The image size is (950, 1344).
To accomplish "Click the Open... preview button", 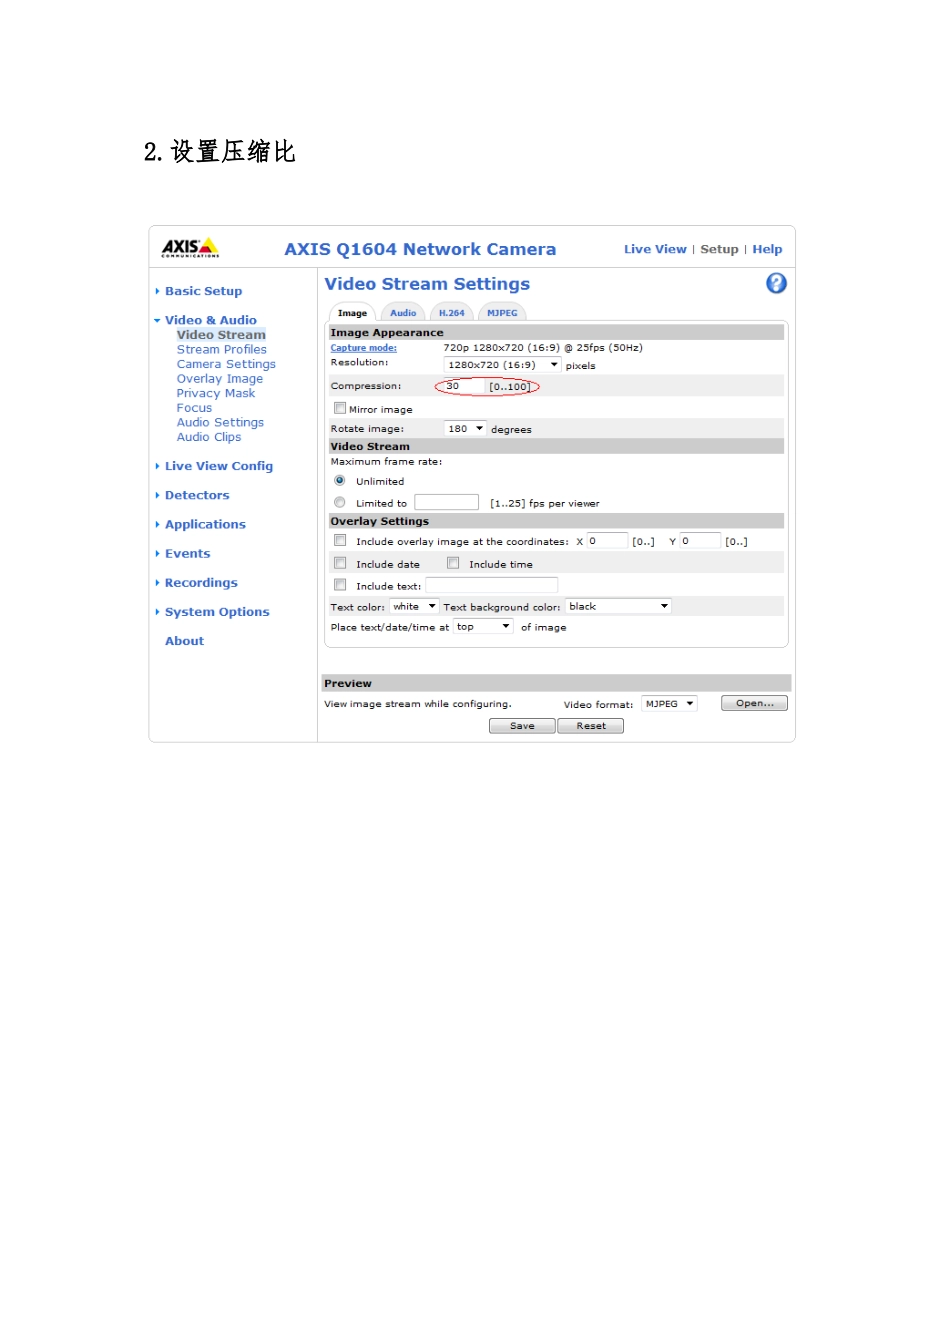I will point(754,703).
